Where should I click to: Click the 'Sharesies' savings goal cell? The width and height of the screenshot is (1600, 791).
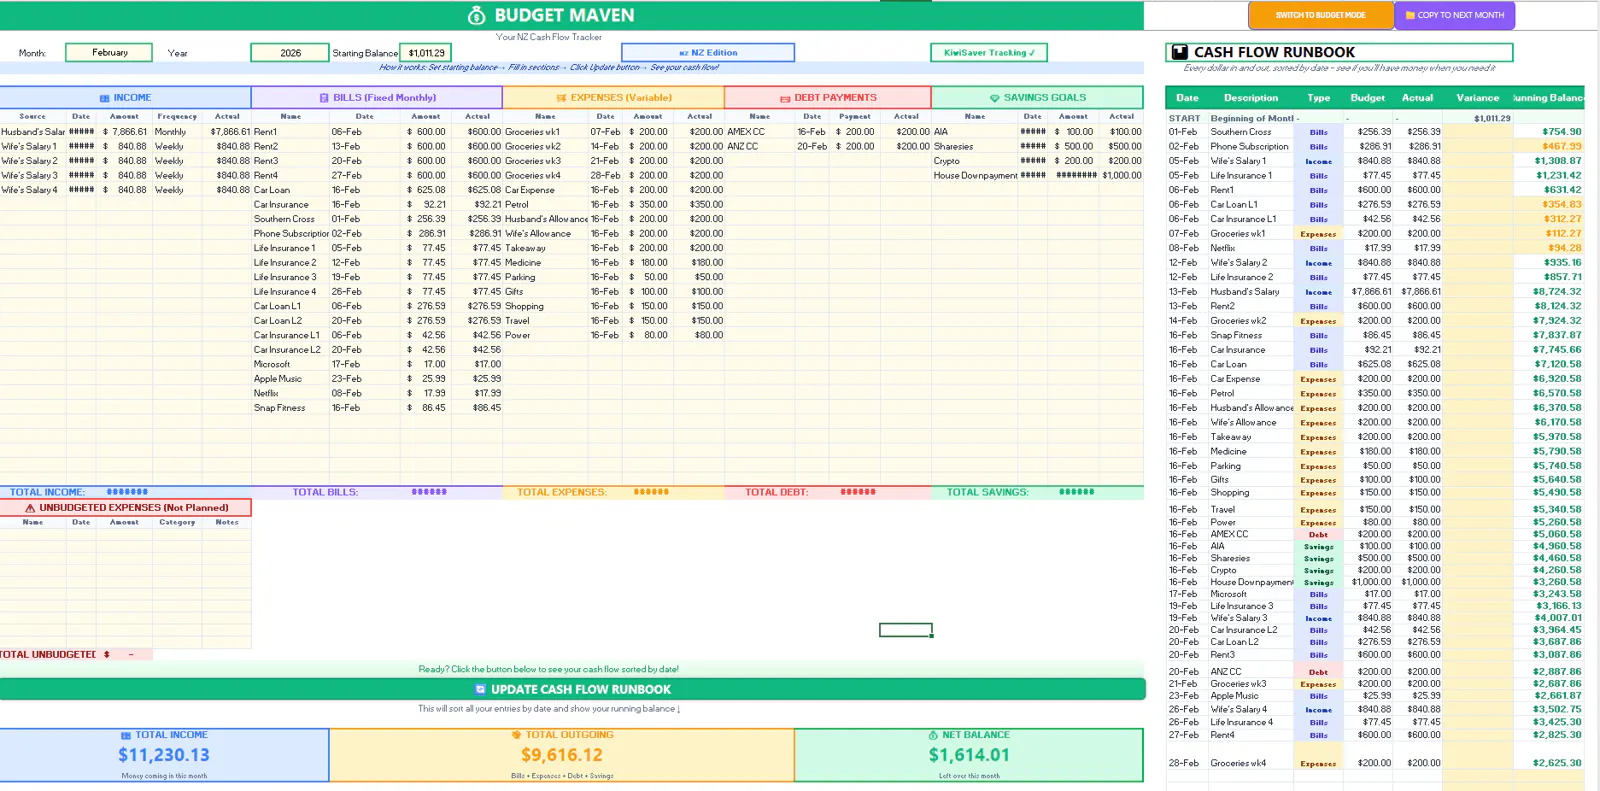pyautogui.click(x=975, y=146)
